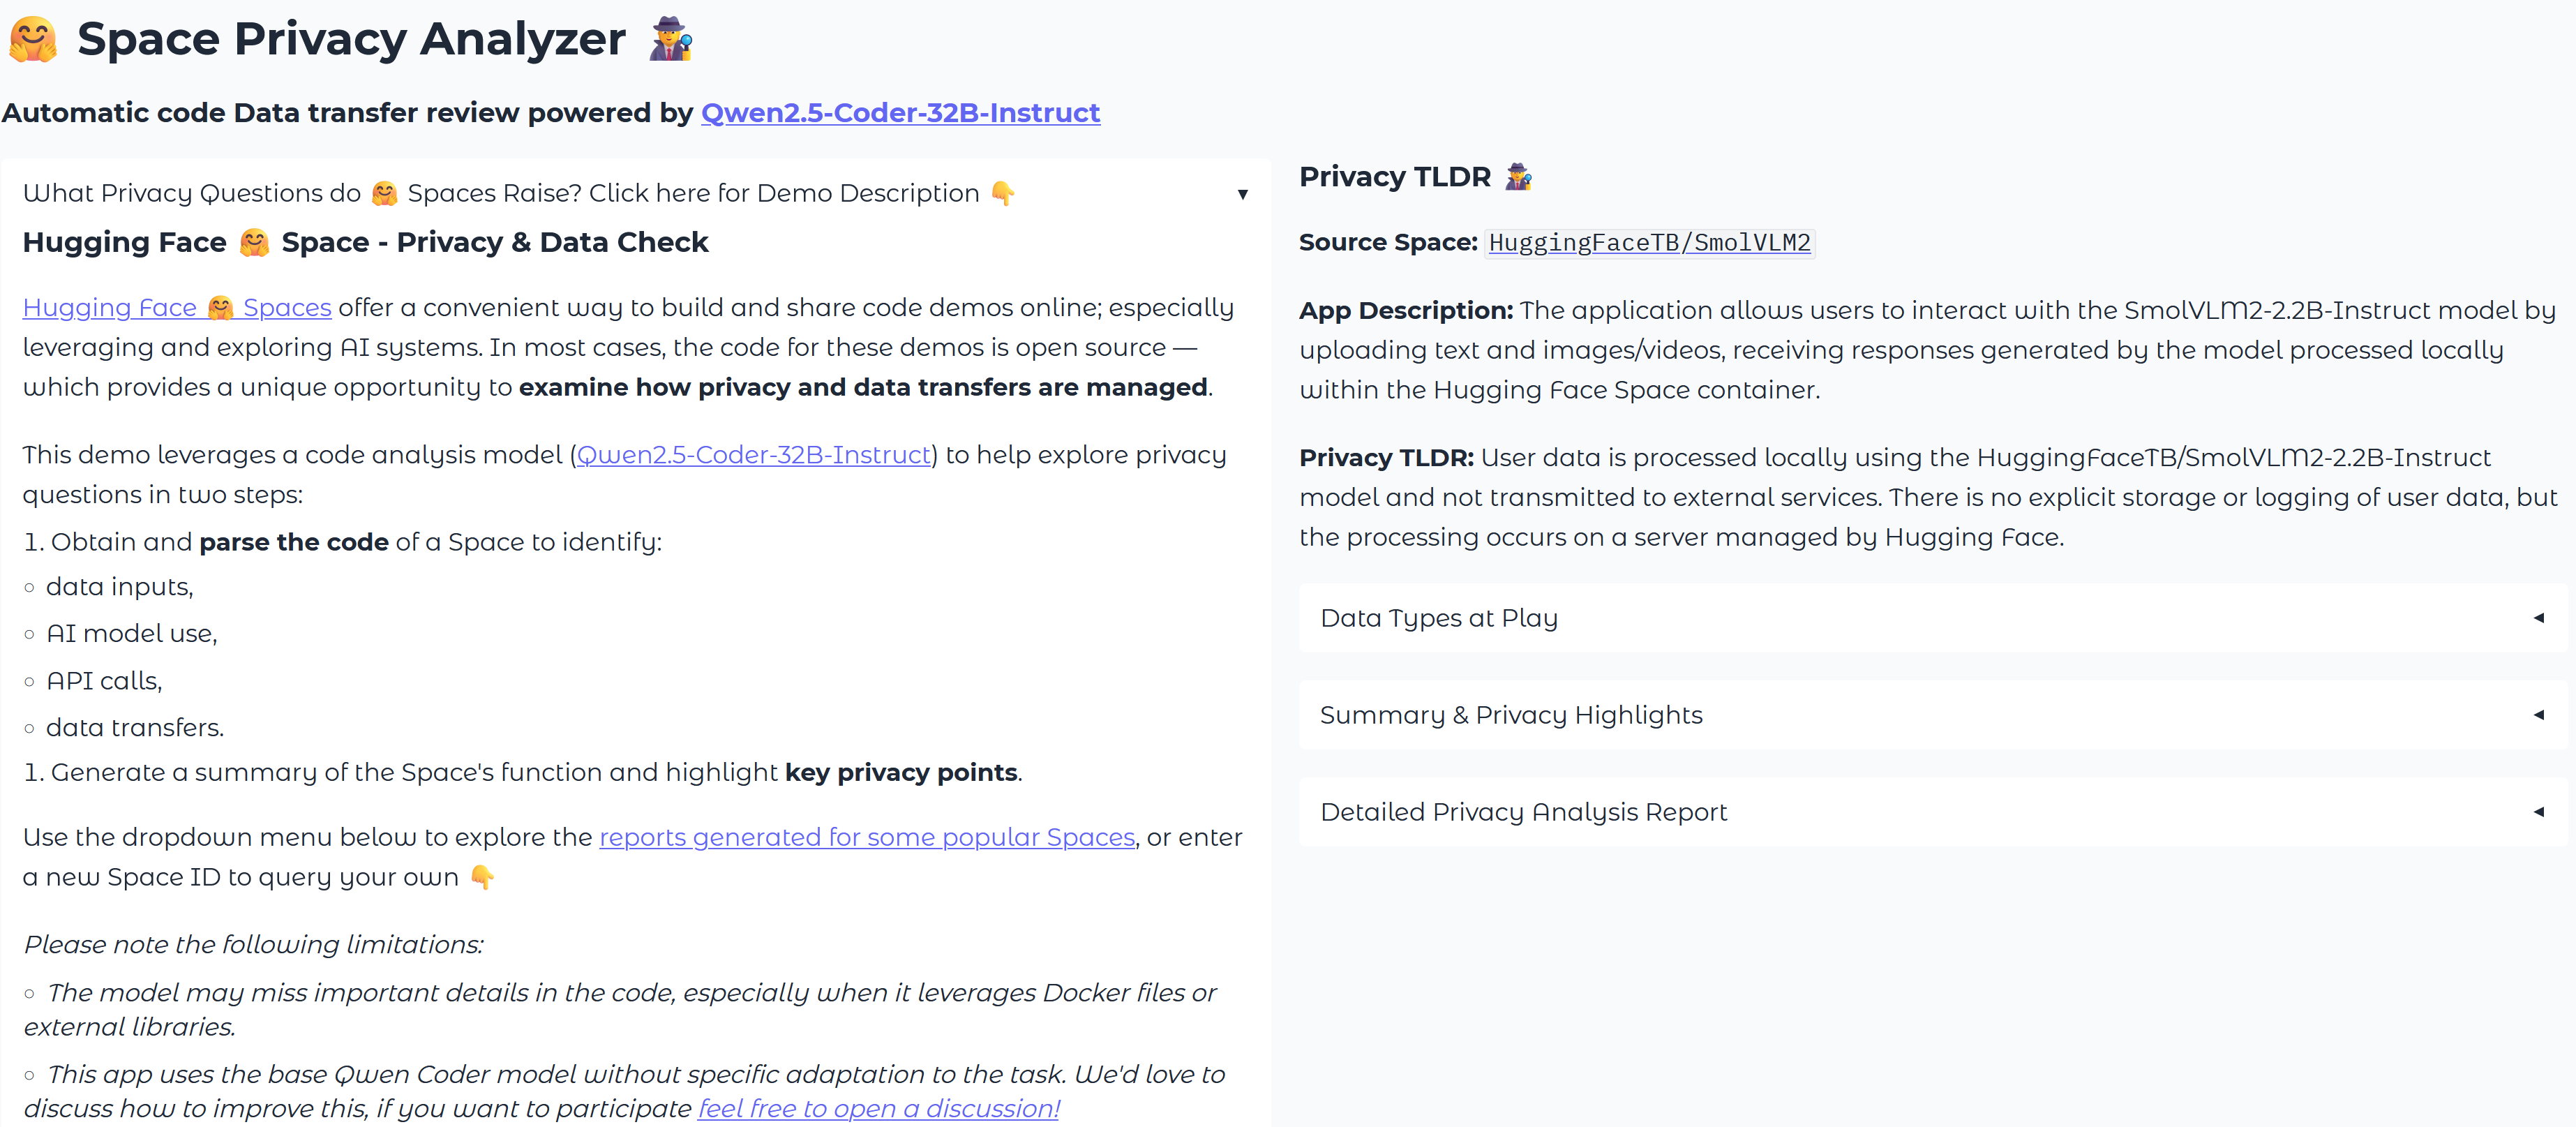Visit "reports generated for some popular Spaces" link

867,837
